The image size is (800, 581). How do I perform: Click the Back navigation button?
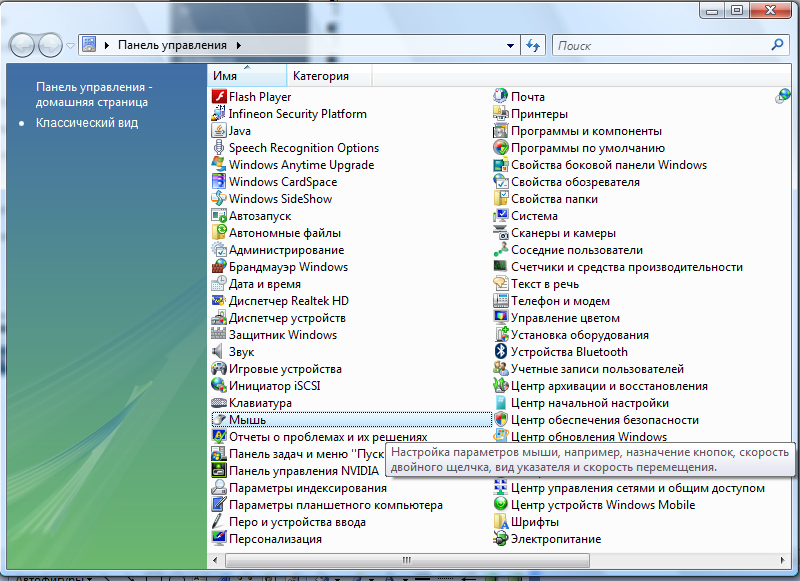click(22, 45)
